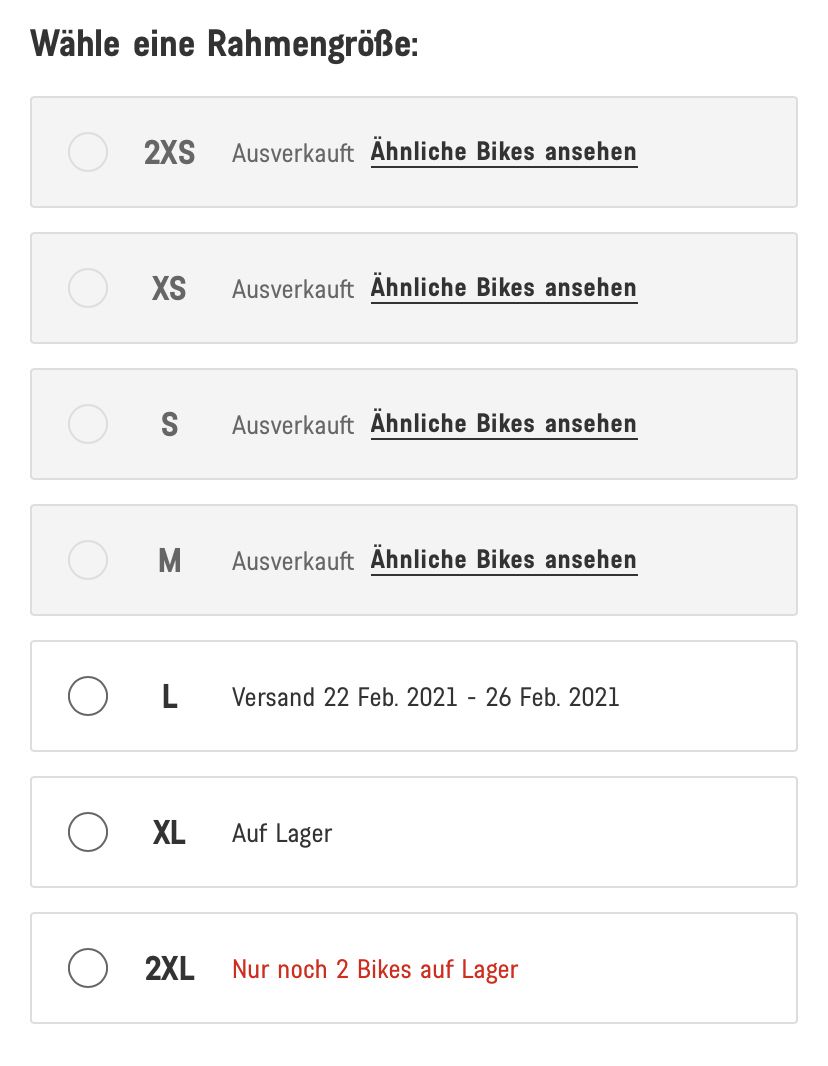Choose the 2XL radio button
Viewport: 828px width, 1066px height.
pyautogui.click(x=88, y=968)
